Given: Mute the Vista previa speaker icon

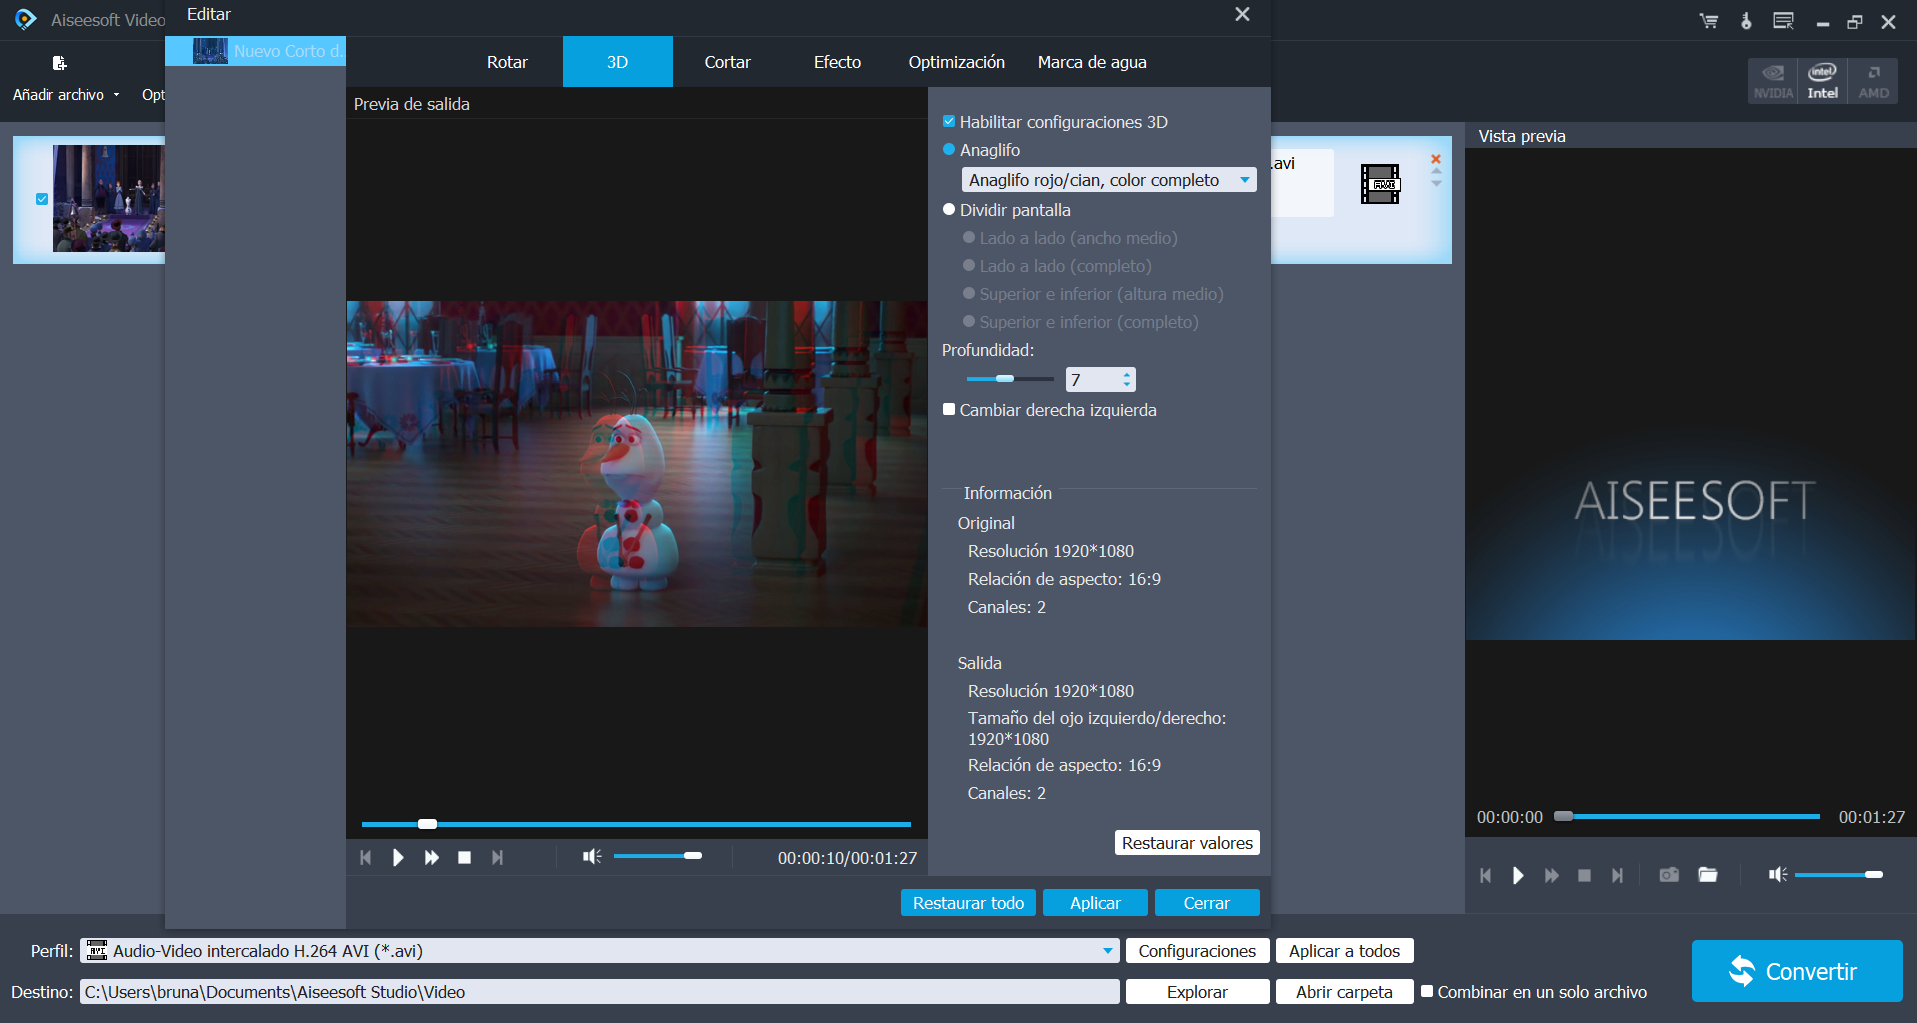Looking at the screenshot, I should (x=1778, y=874).
